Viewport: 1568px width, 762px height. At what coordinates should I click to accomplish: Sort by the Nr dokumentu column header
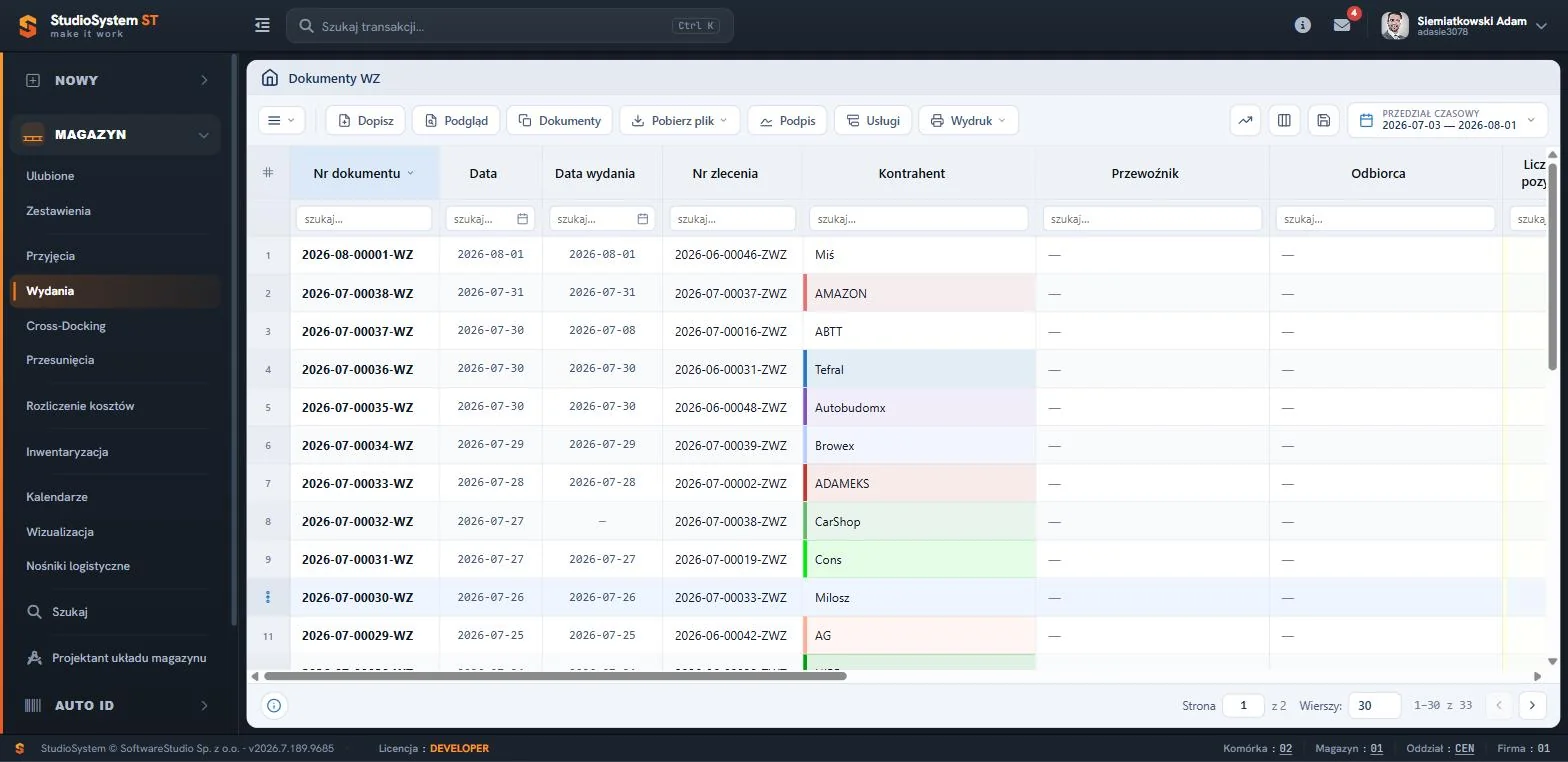click(x=364, y=173)
